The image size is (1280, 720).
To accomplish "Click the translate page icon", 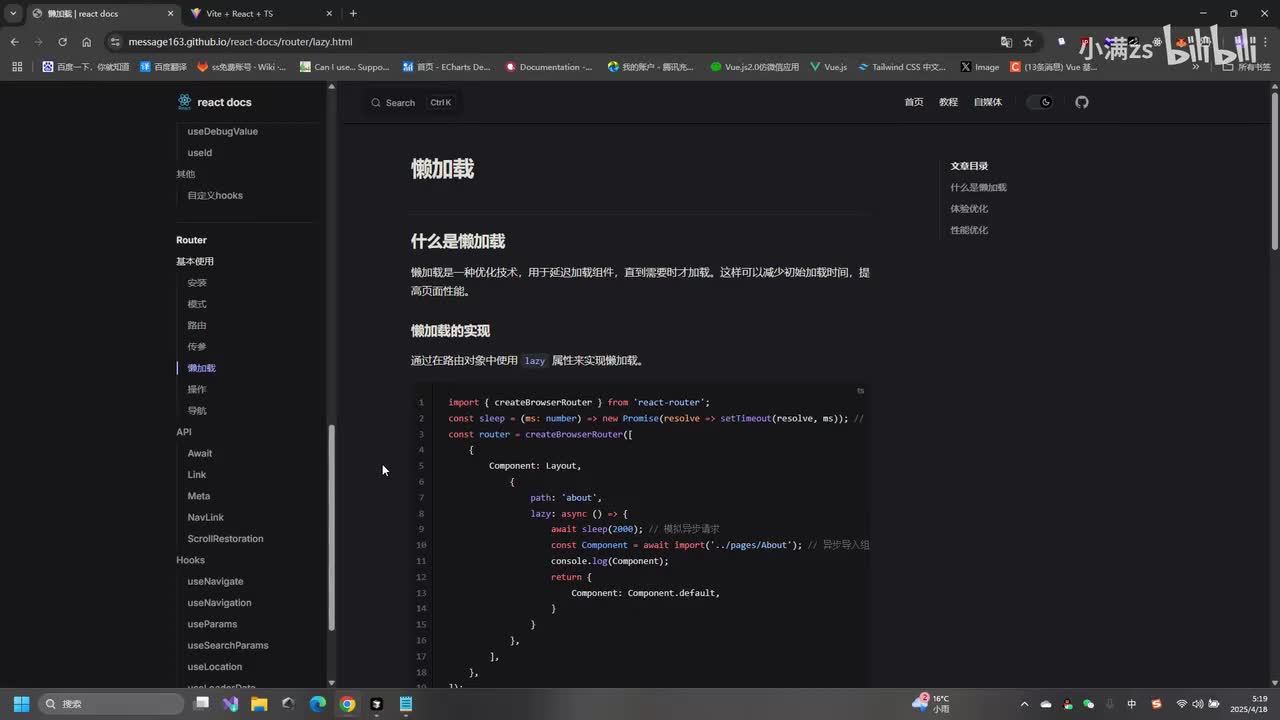I will 1006,42.
